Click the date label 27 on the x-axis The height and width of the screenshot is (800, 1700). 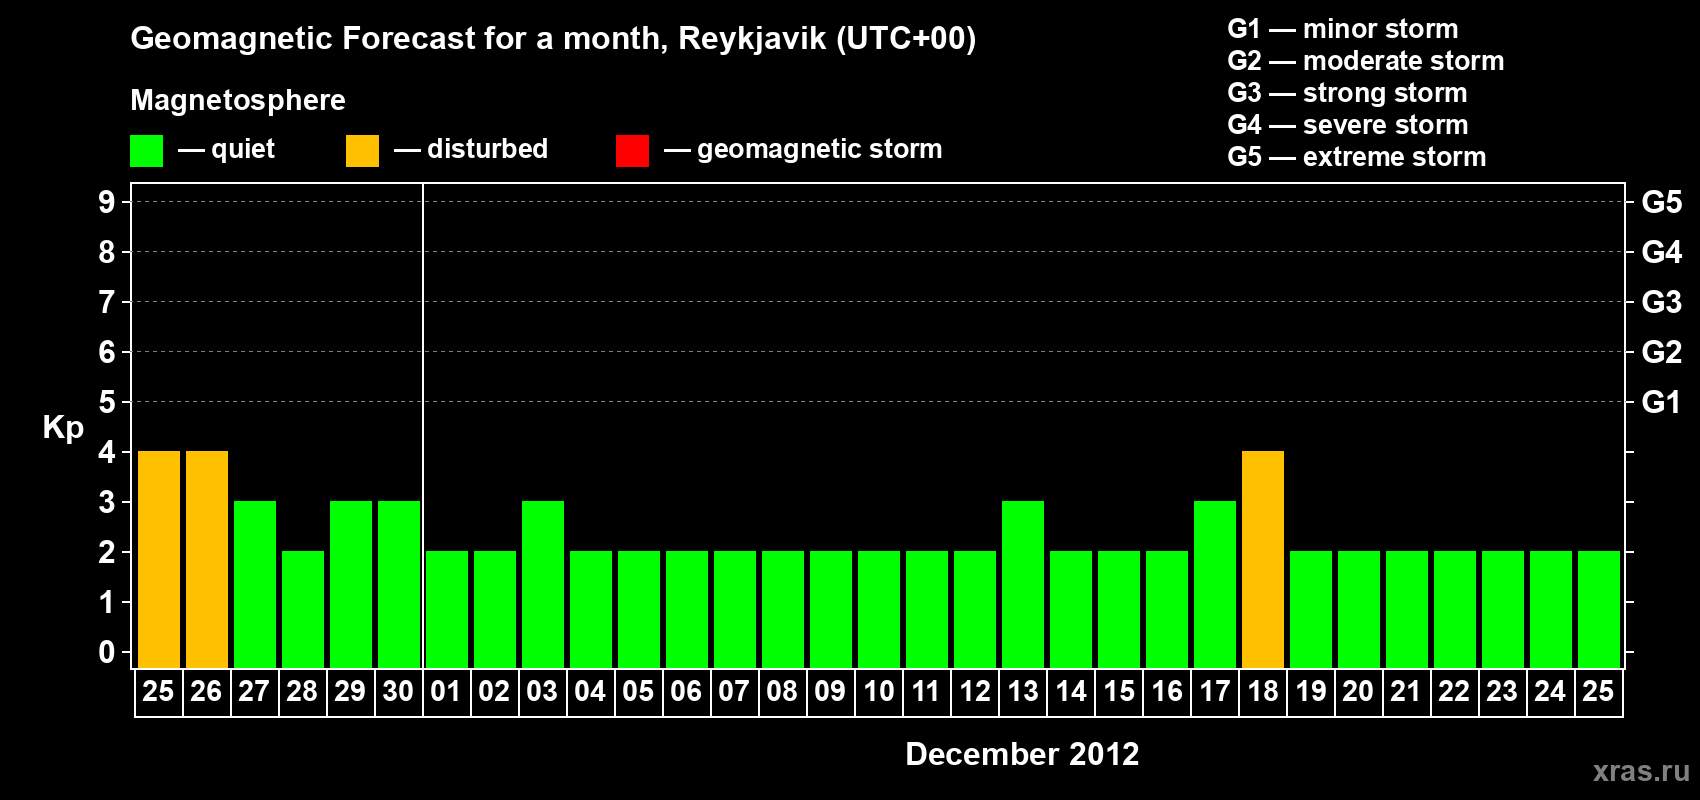pos(254,692)
